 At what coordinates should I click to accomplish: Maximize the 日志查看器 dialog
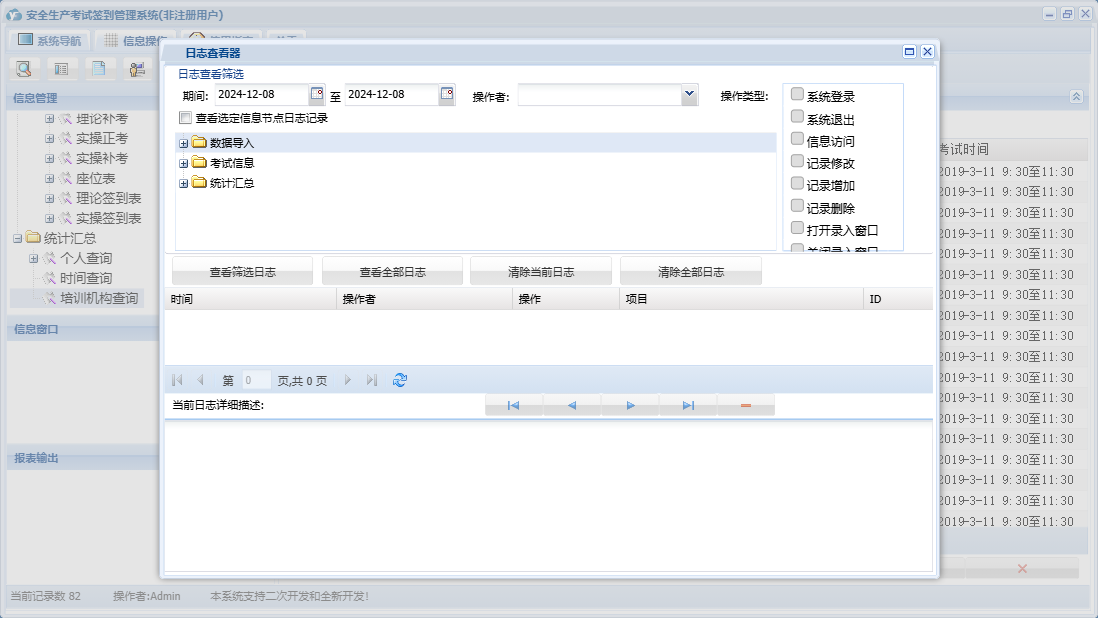pyautogui.click(x=909, y=52)
